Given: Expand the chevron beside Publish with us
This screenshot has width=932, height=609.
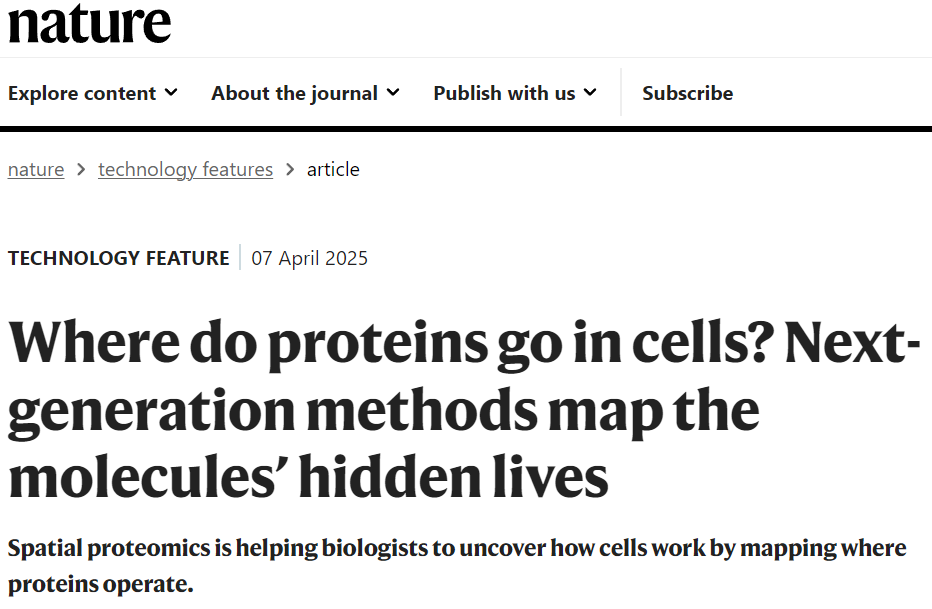Looking at the screenshot, I should tap(590, 92).
